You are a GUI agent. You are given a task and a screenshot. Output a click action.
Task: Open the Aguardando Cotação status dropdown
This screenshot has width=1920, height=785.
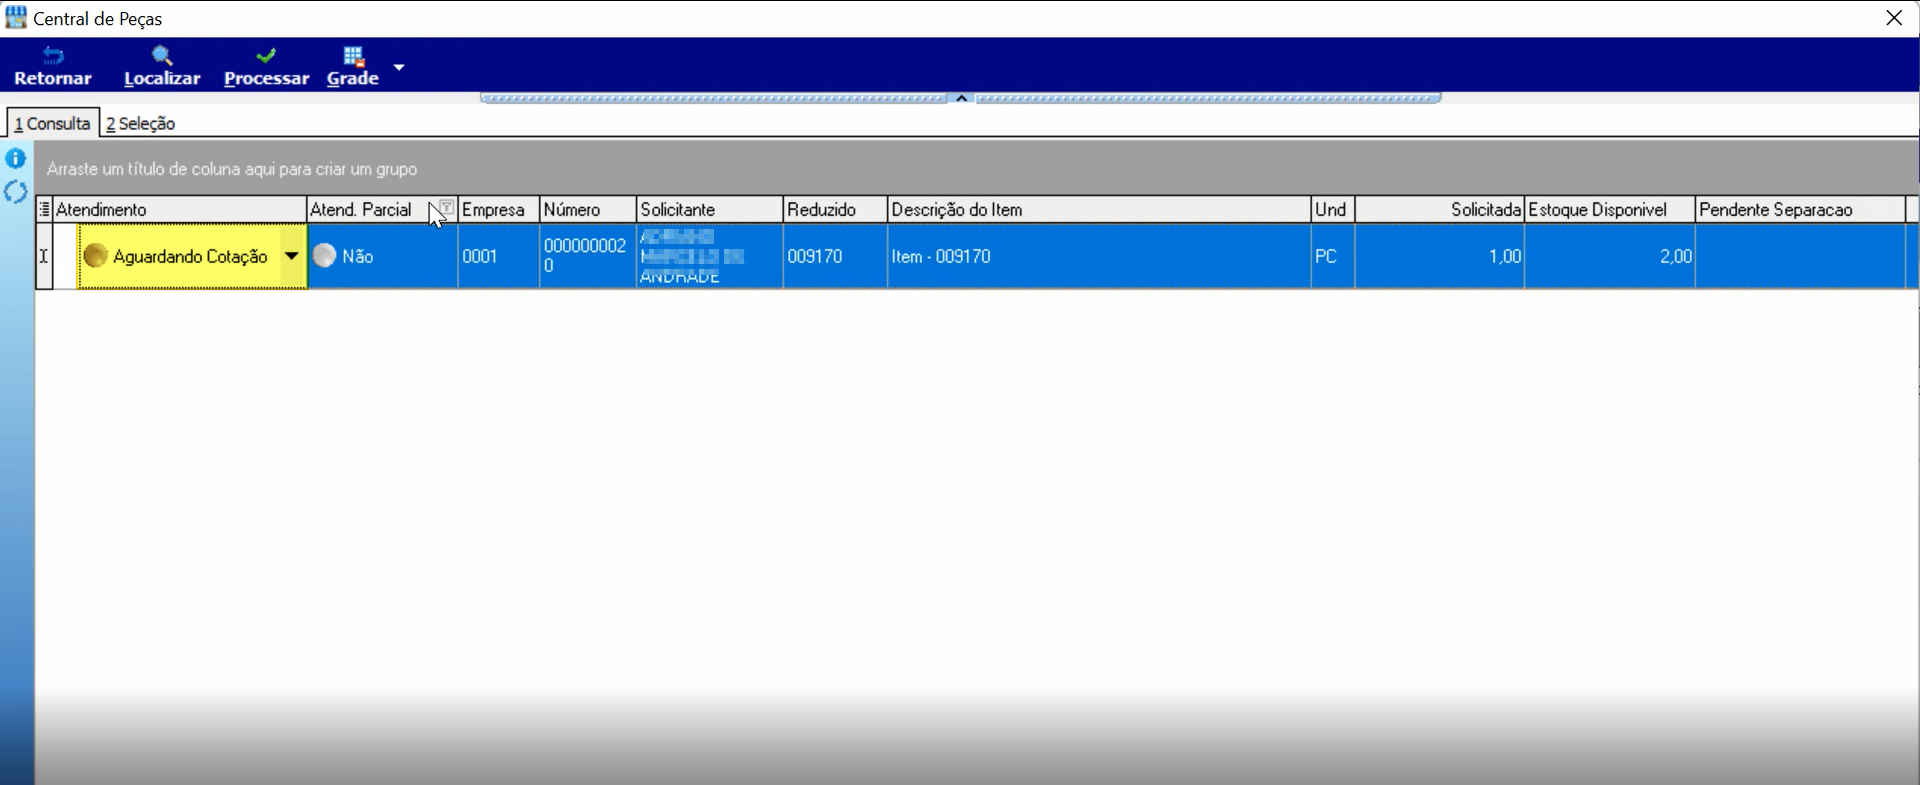tap(292, 256)
